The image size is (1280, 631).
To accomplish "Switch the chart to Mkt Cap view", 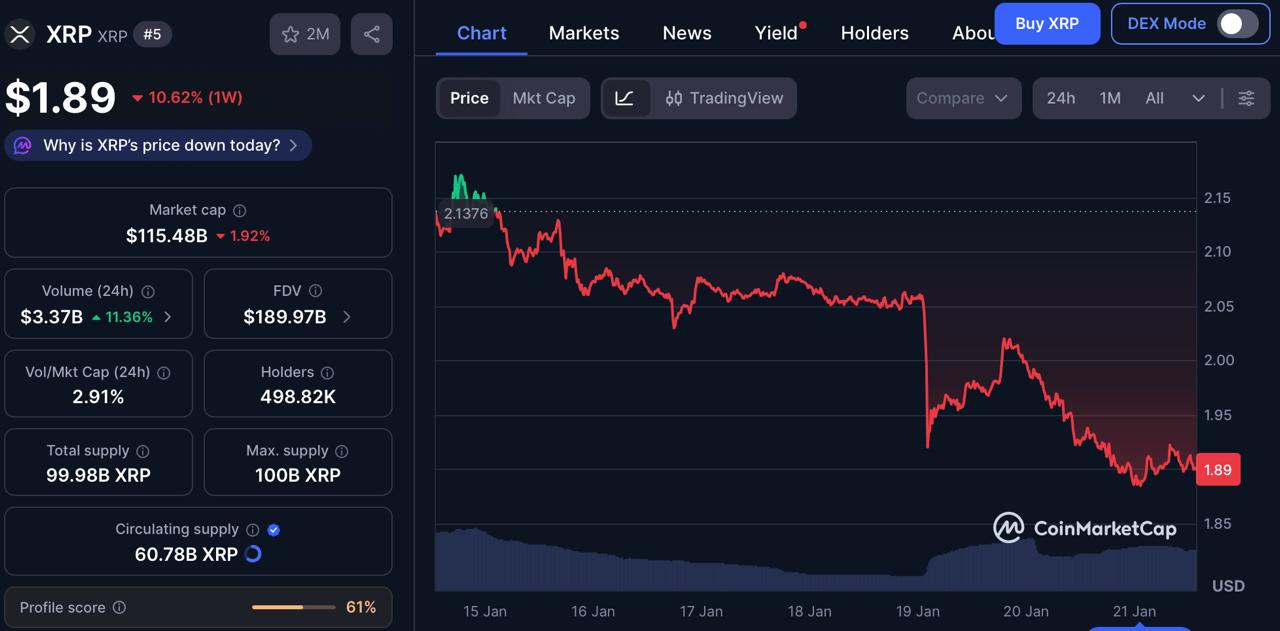I will pos(543,98).
